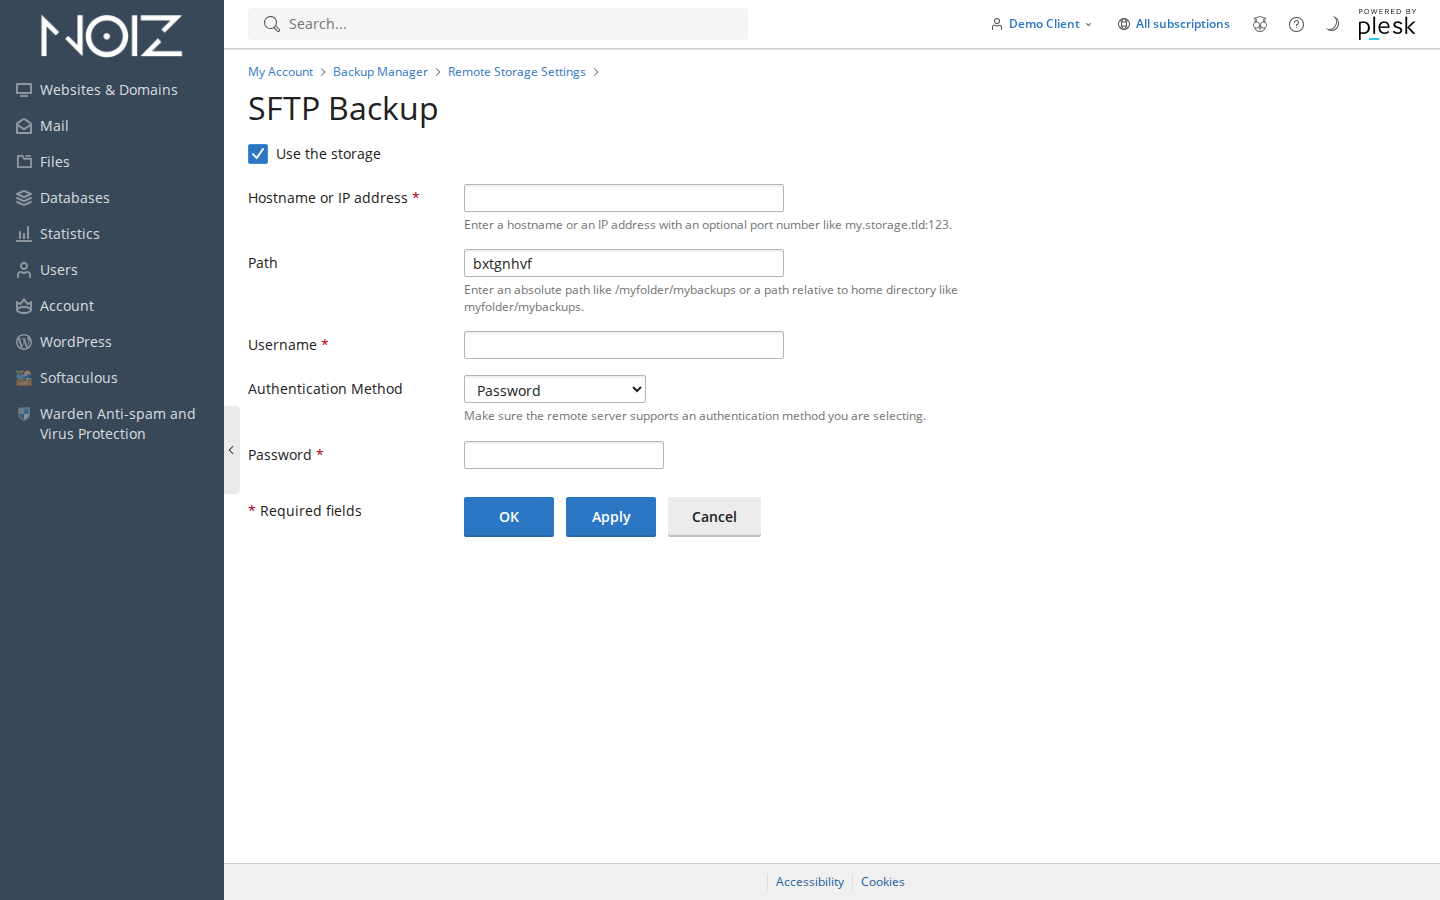Go to Files in the sidebar

55,162
